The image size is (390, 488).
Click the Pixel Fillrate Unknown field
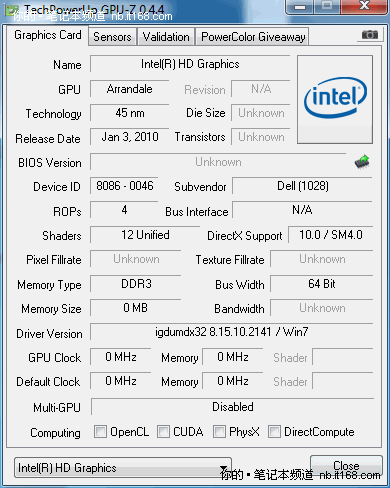[x=136, y=259]
